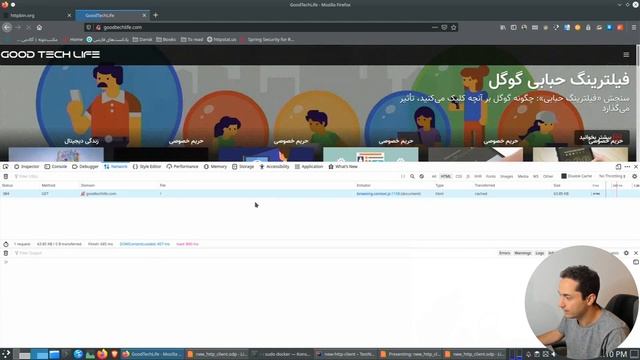Open the request blocking panel icon
640x360 pixels.
click(x=422, y=176)
